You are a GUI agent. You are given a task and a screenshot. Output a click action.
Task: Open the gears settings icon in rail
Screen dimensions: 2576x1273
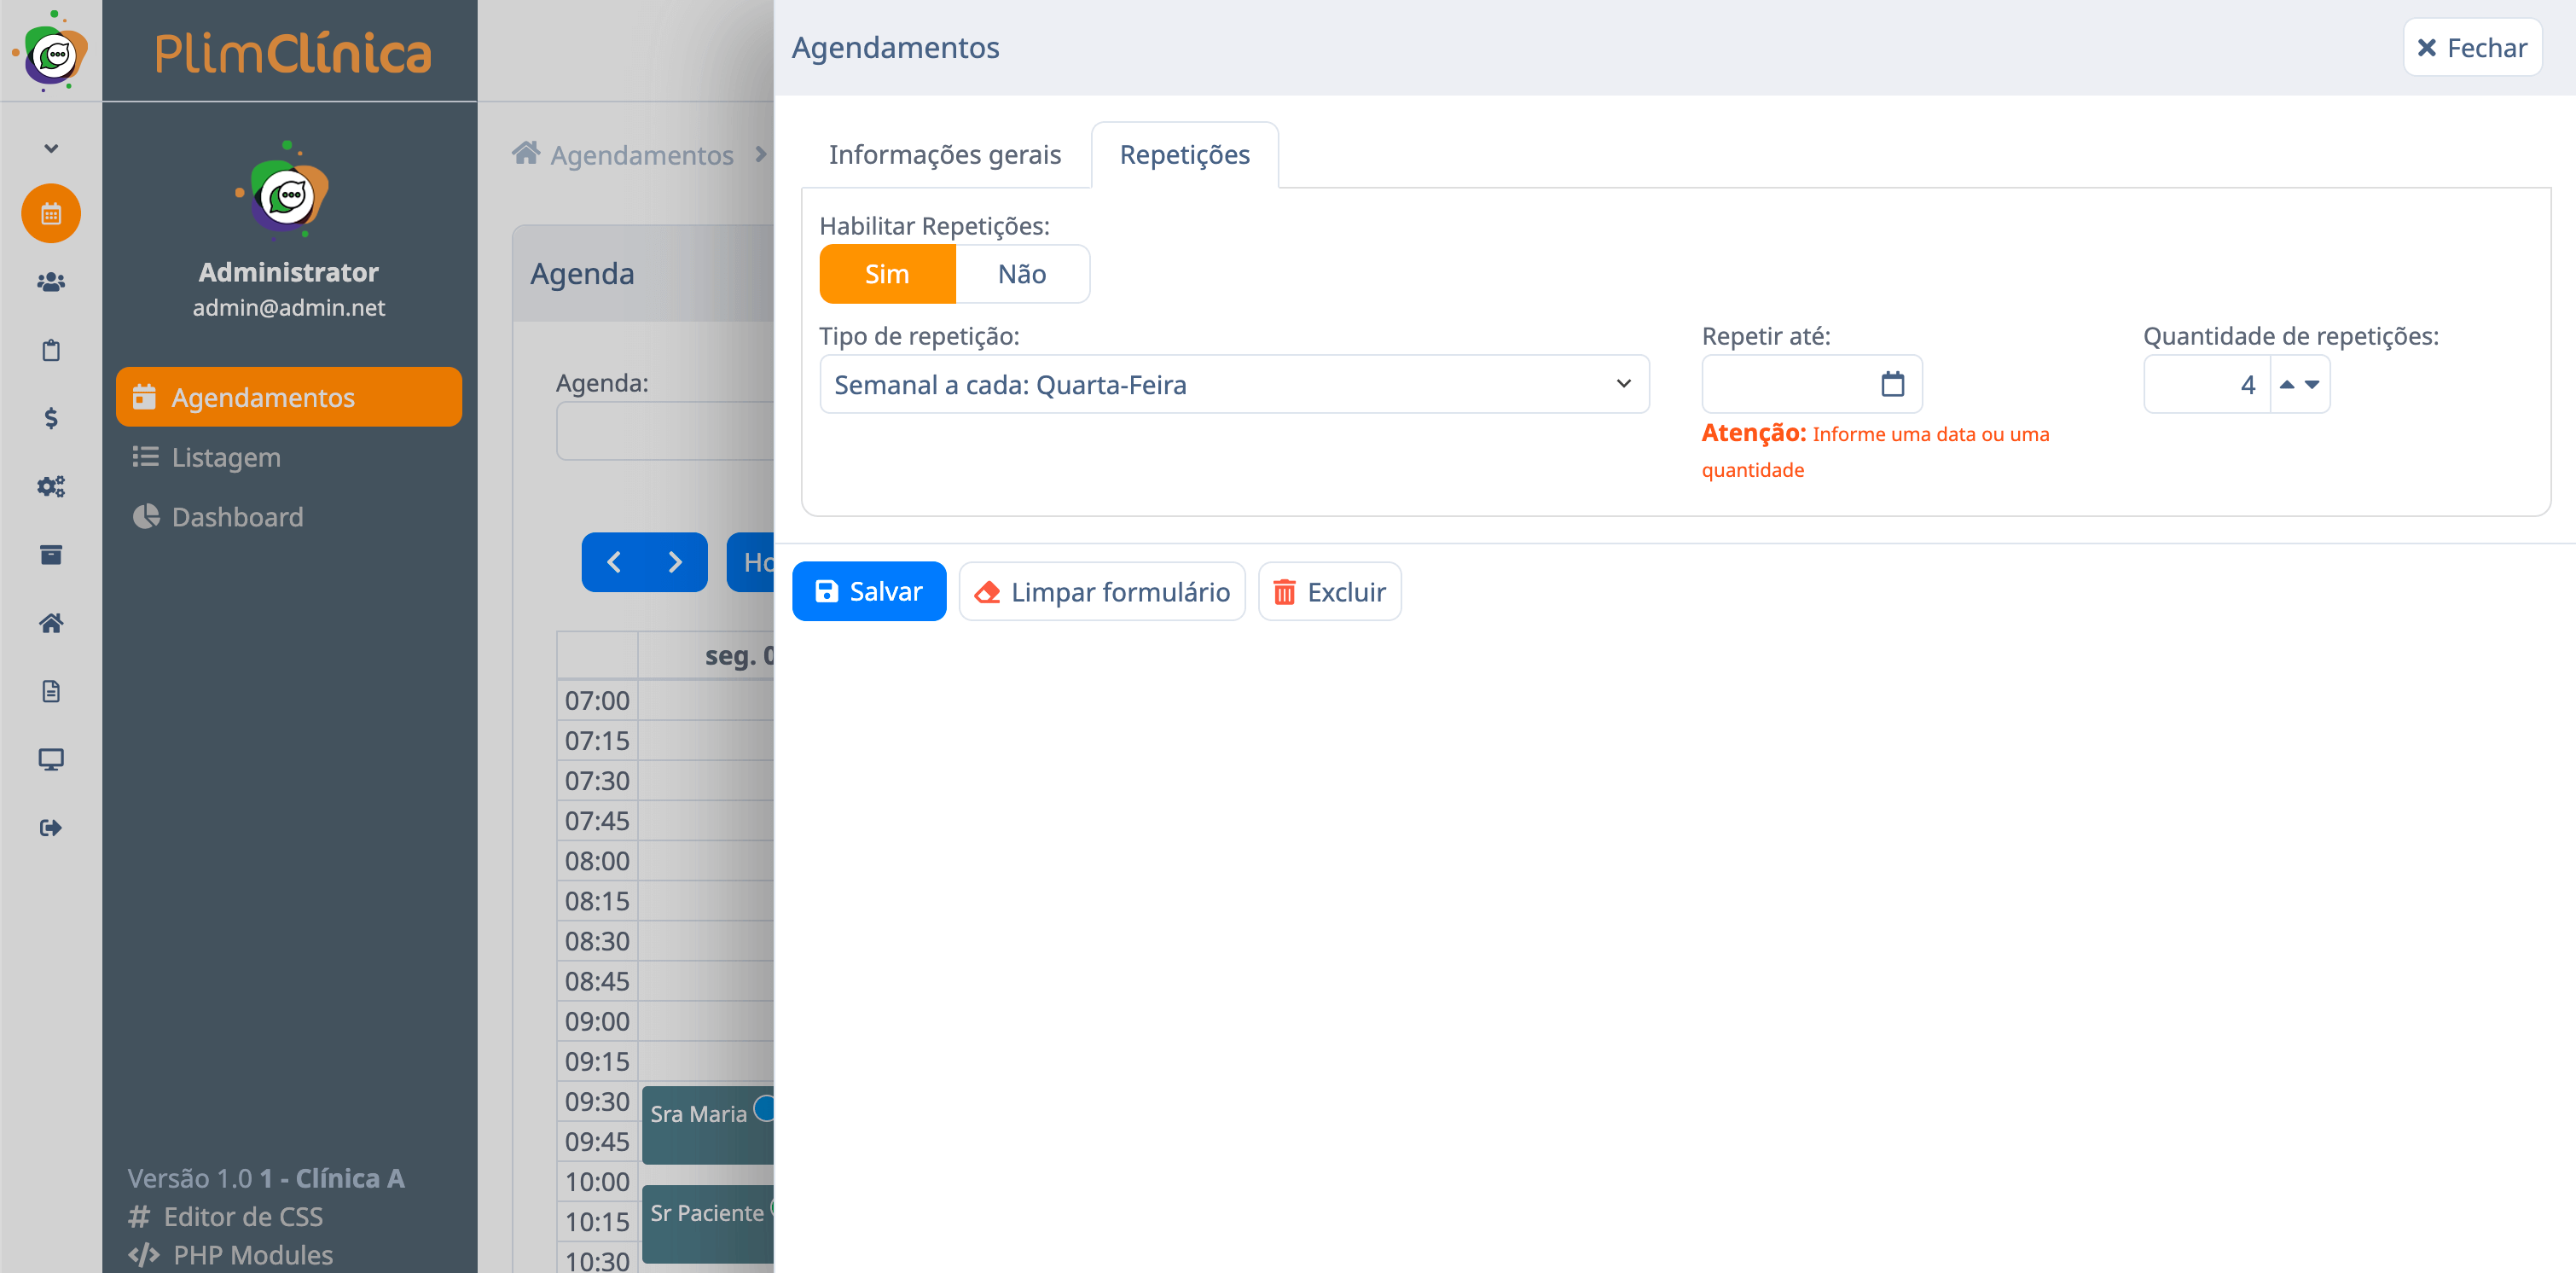tap(51, 486)
